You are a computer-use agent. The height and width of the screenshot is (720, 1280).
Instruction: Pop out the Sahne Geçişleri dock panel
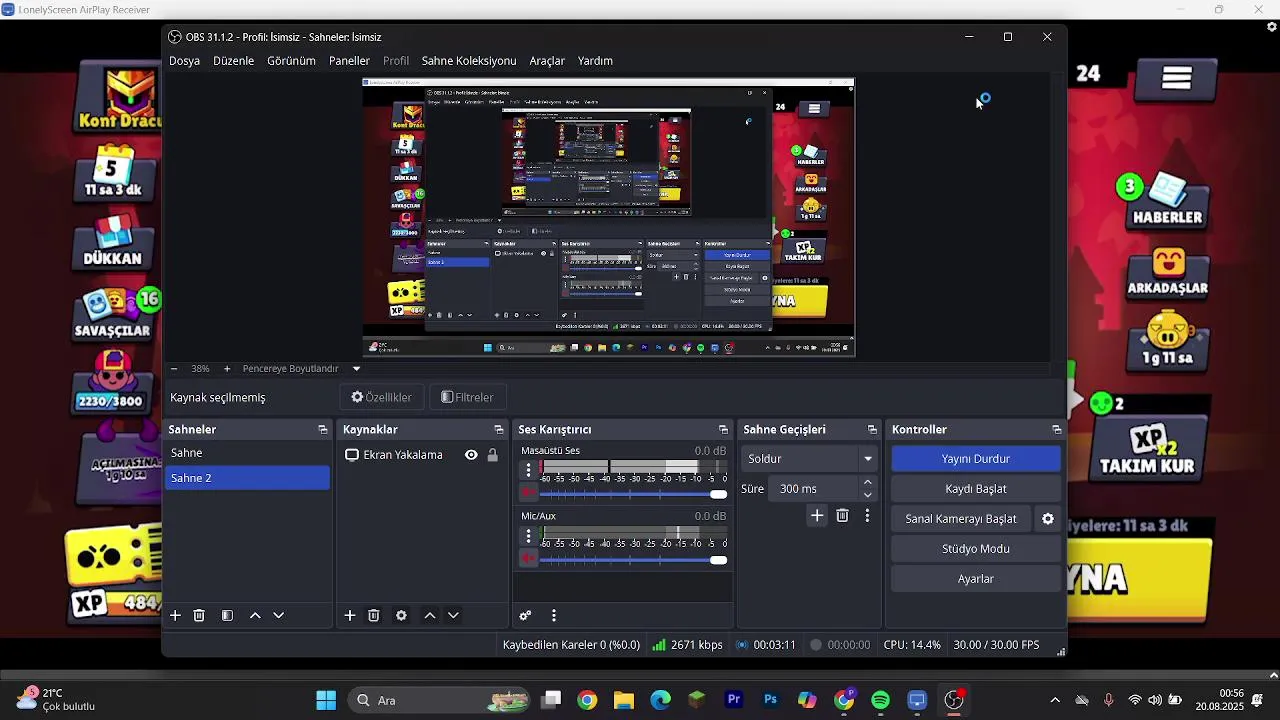pyautogui.click(x=872, y=430)
